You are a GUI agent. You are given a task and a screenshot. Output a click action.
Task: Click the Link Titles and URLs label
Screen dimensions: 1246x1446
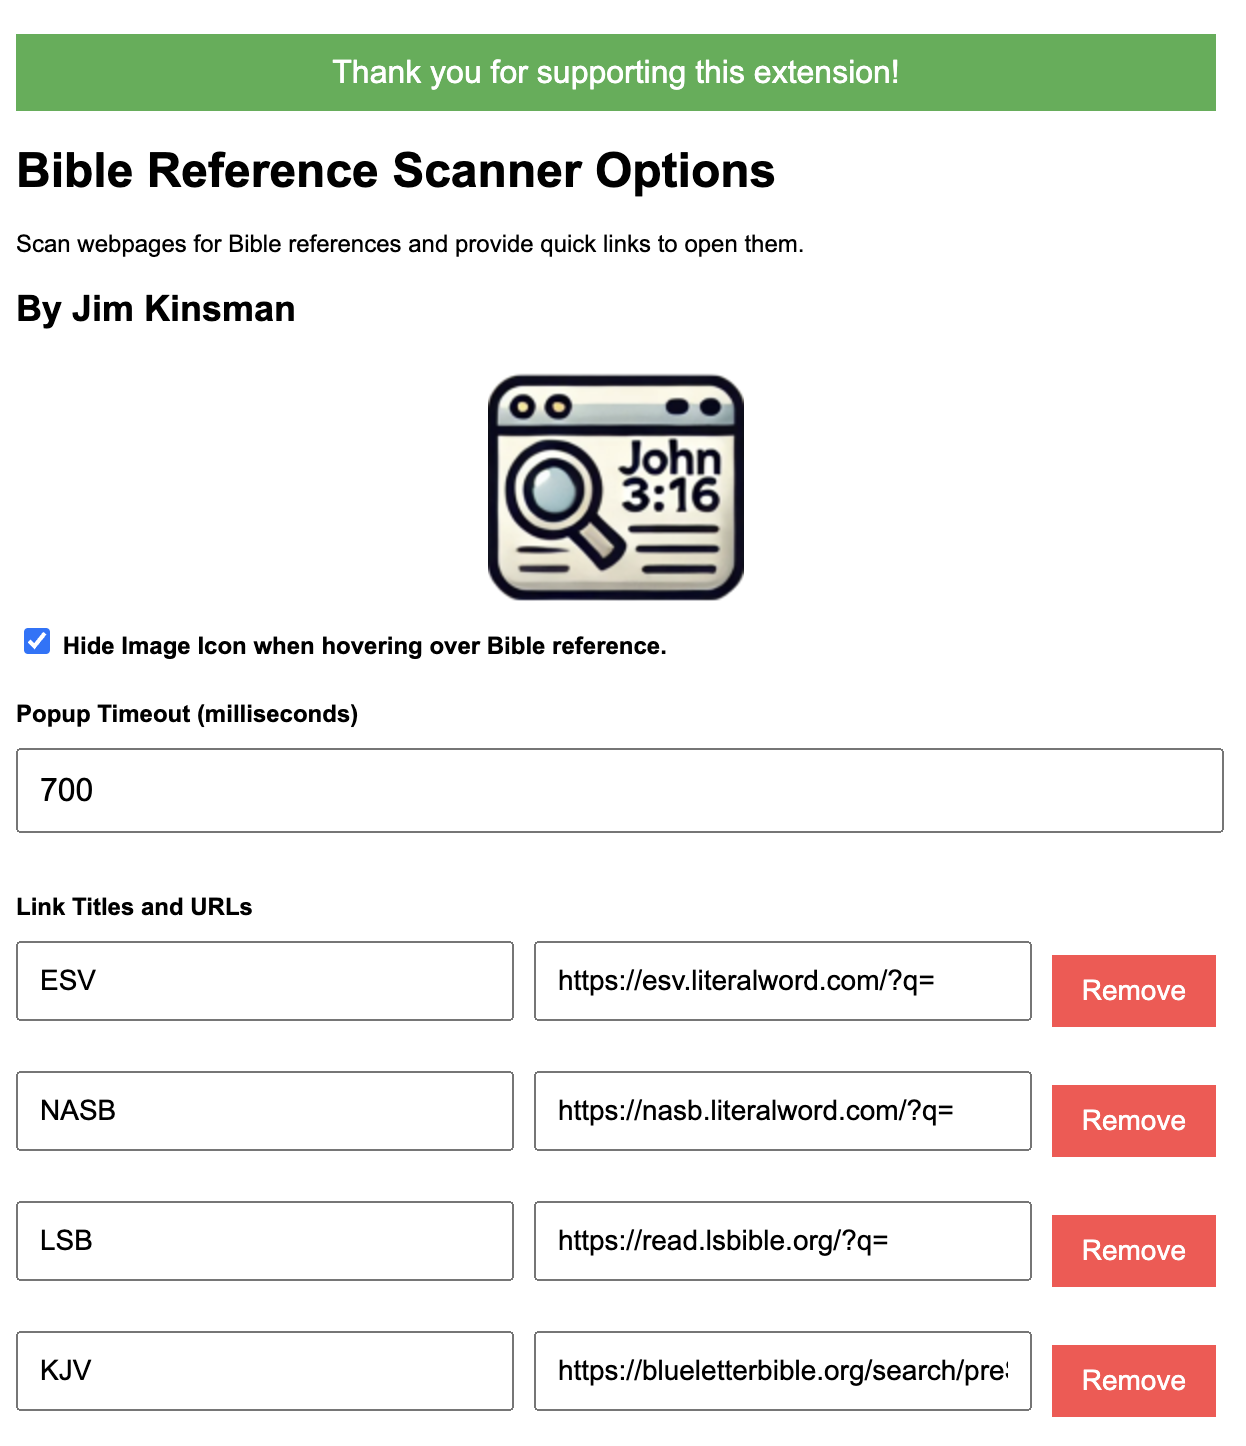coord(133,907)
